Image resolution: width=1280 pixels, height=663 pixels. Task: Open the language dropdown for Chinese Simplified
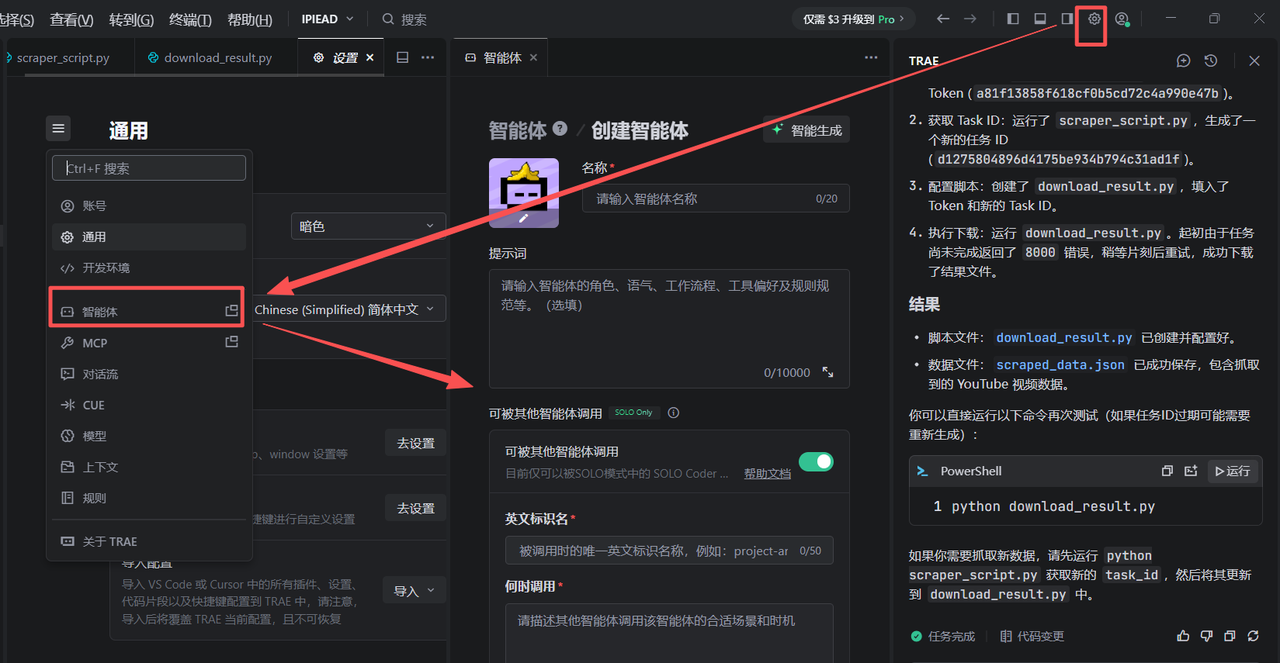(x=345, y=309)
